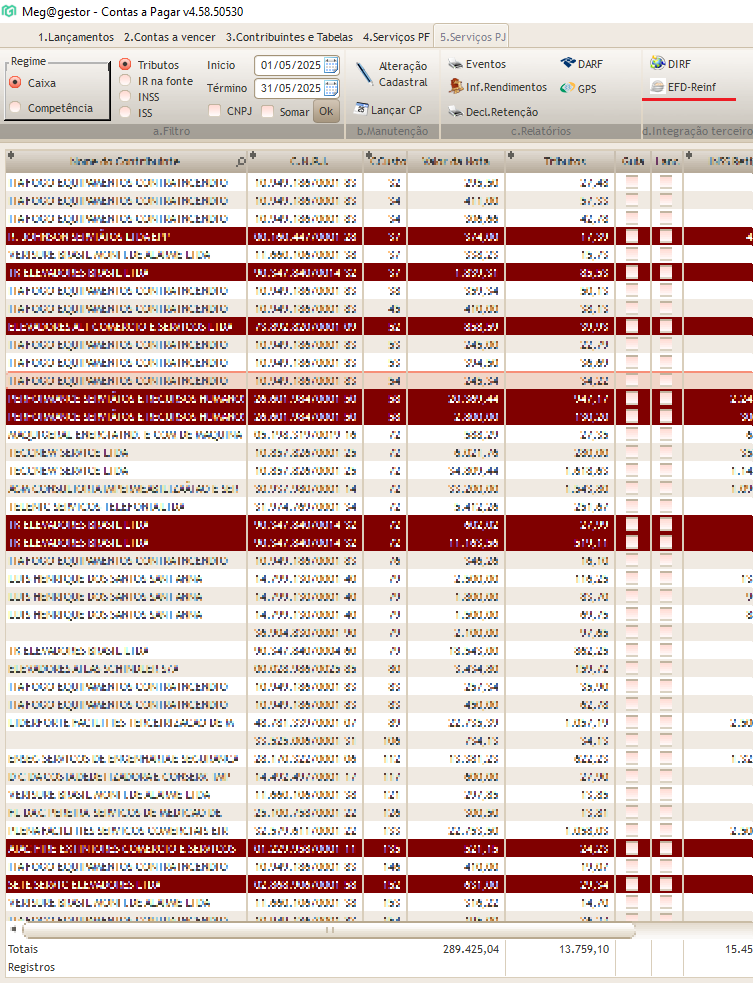Open the GPS report icon

point(568,88)
